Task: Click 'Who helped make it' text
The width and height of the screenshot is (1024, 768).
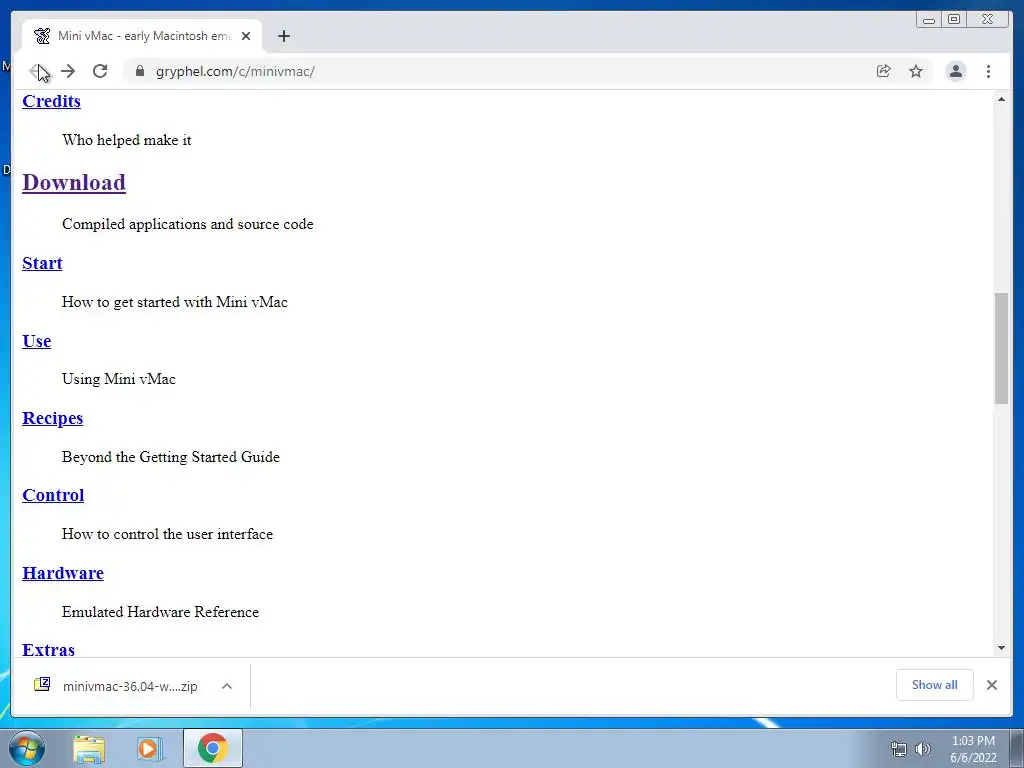Action: tap(127, 140)
